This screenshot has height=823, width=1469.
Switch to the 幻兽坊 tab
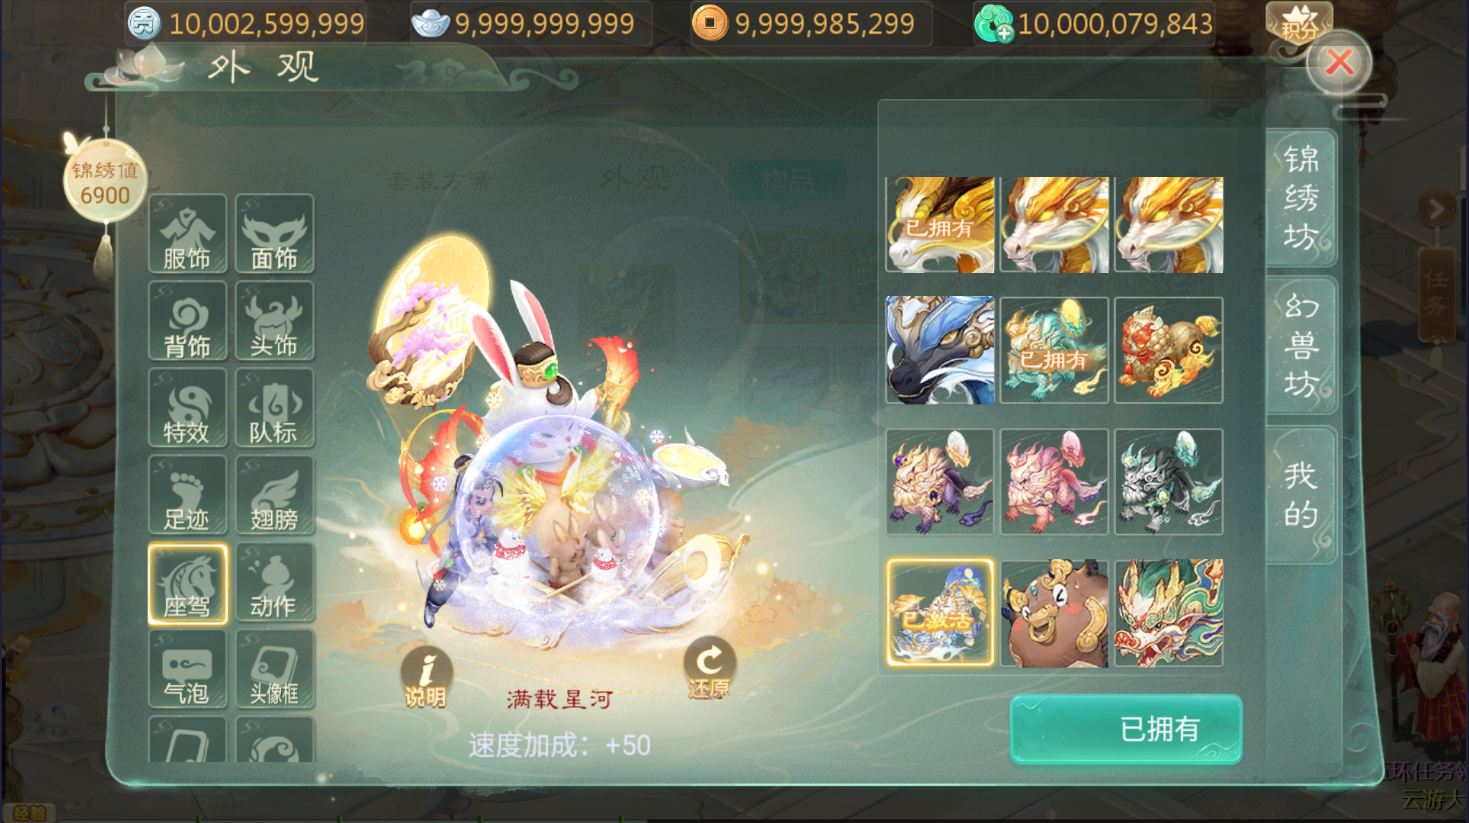[1300, 346]
